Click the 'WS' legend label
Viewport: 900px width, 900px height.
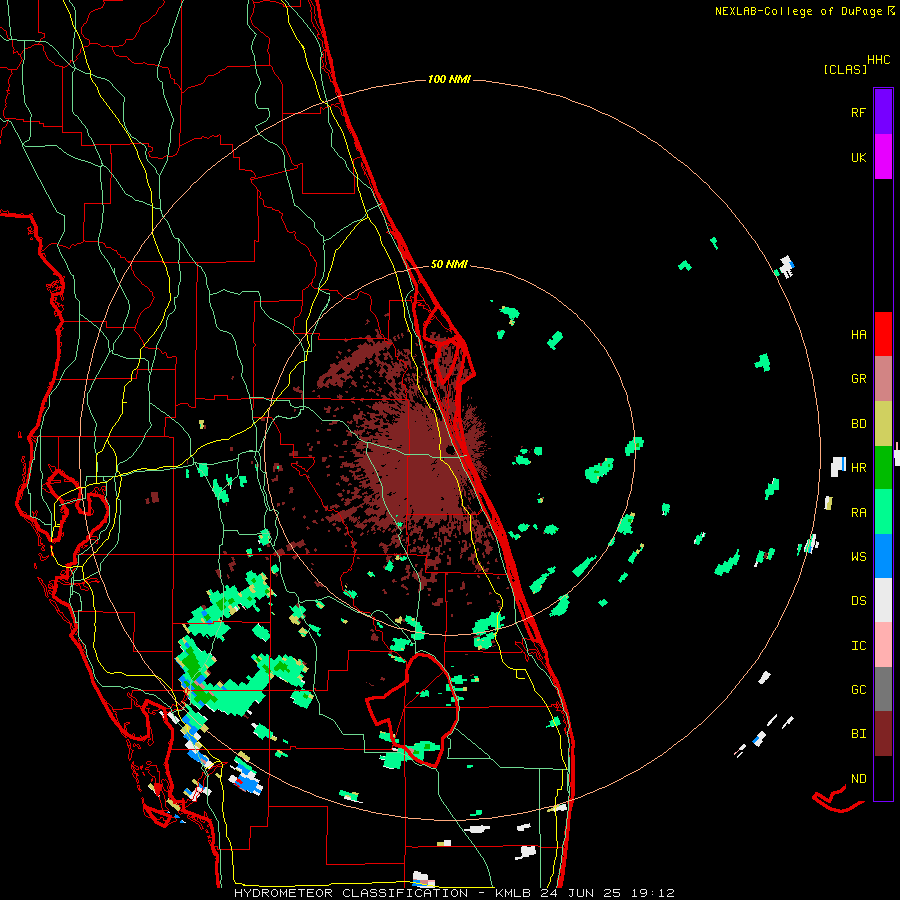(x=858, y=556)
